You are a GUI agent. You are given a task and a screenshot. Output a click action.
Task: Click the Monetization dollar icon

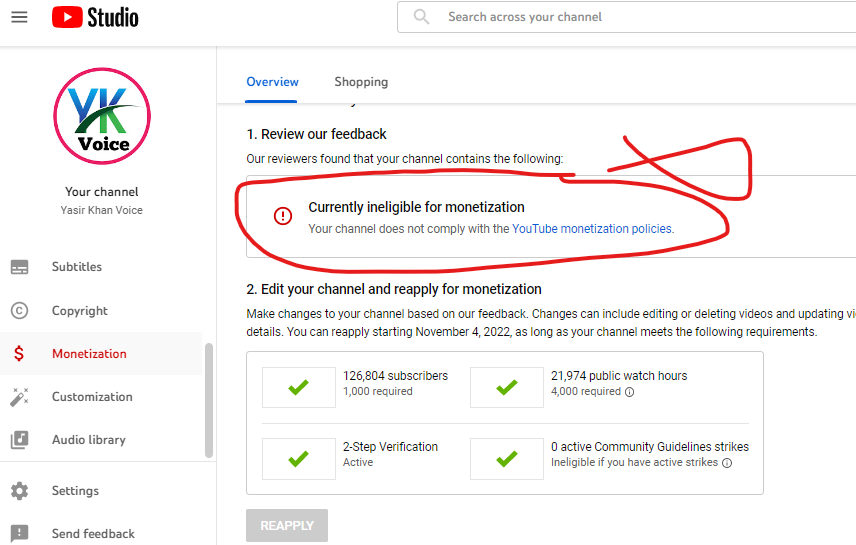pos(19,354)
